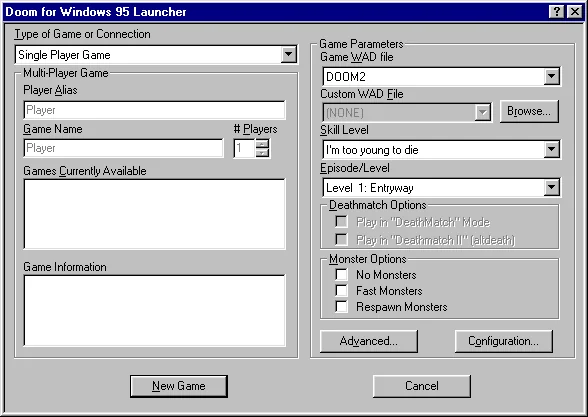This screenshot has height=417, width=588.
Task: Click inside the Game Information box
Action: [154, 310]
